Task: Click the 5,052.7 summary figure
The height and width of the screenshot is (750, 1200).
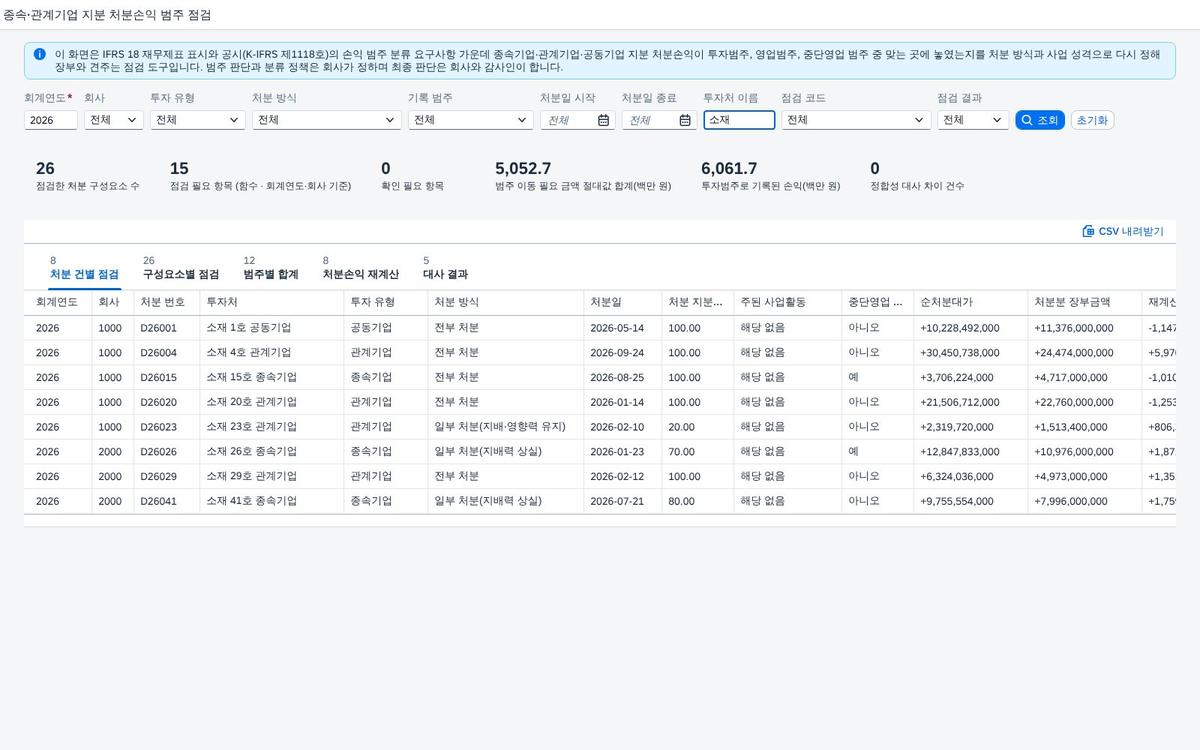Action: pyautogui.click(x=523, y=168)
